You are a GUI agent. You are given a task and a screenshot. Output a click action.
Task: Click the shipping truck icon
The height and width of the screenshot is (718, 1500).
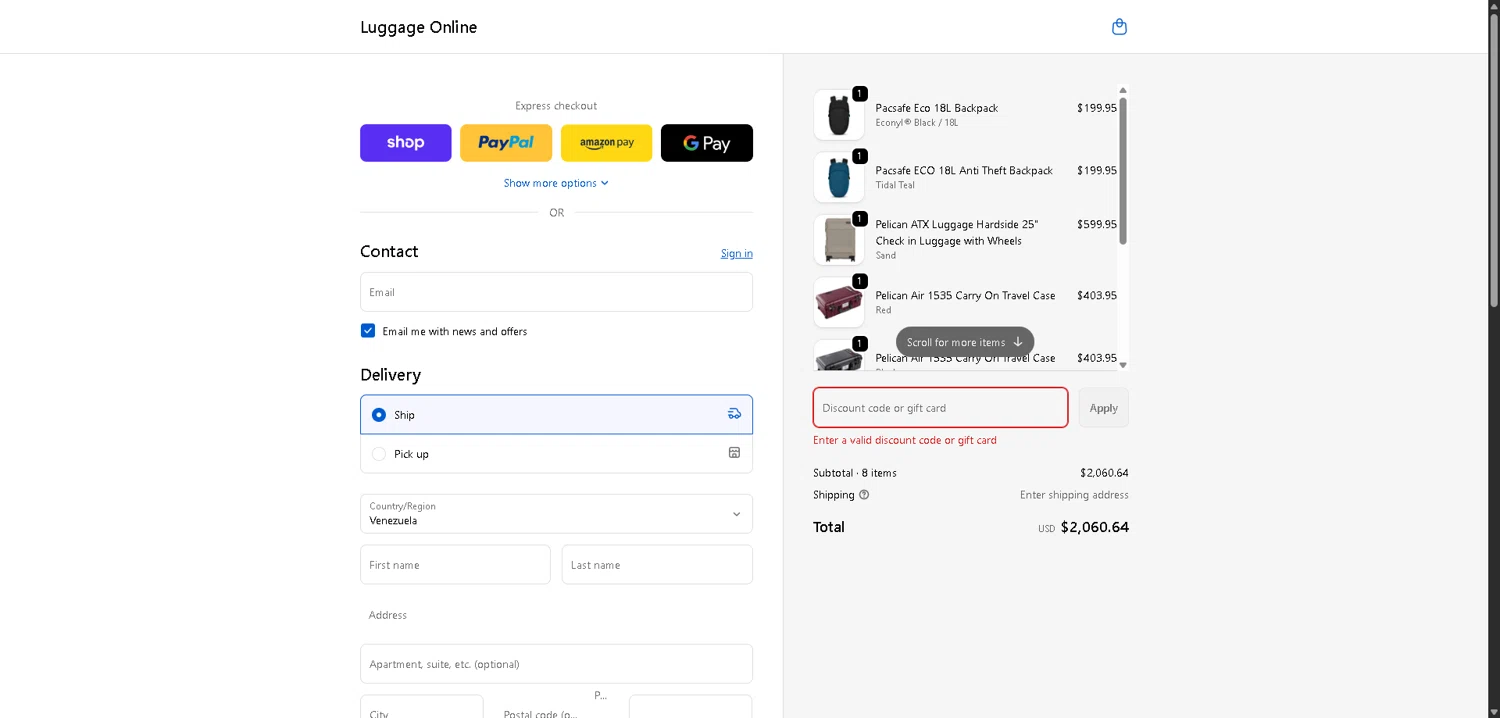[735, 414]
